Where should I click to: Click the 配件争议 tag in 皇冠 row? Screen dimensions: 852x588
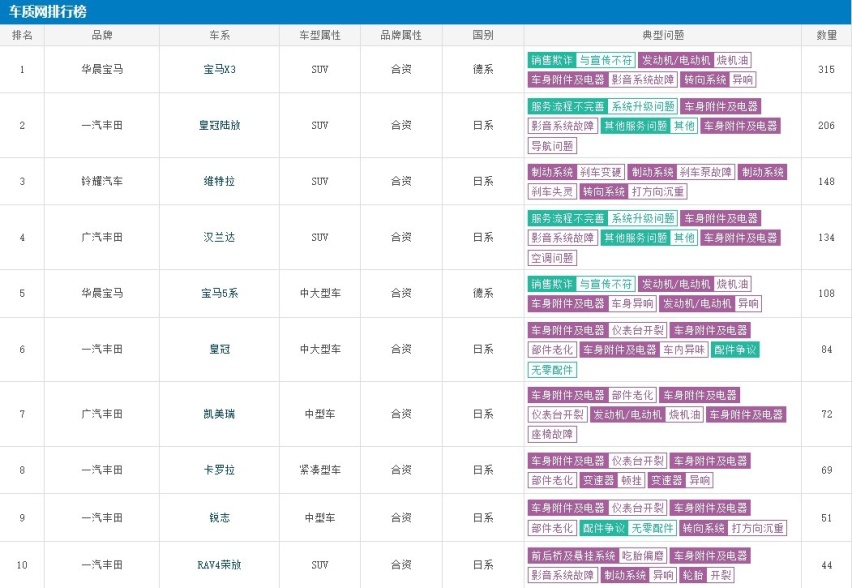(x=735, y=349)
